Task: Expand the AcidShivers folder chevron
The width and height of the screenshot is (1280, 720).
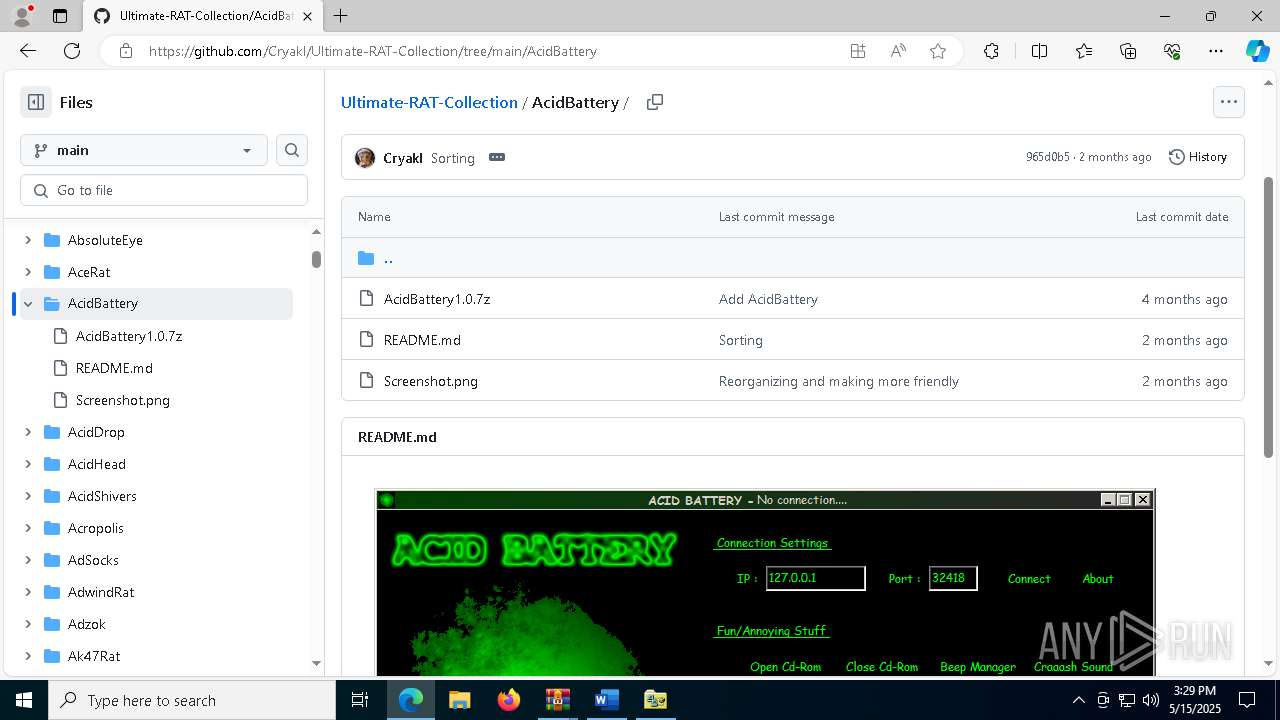Action: click(28, 496)
